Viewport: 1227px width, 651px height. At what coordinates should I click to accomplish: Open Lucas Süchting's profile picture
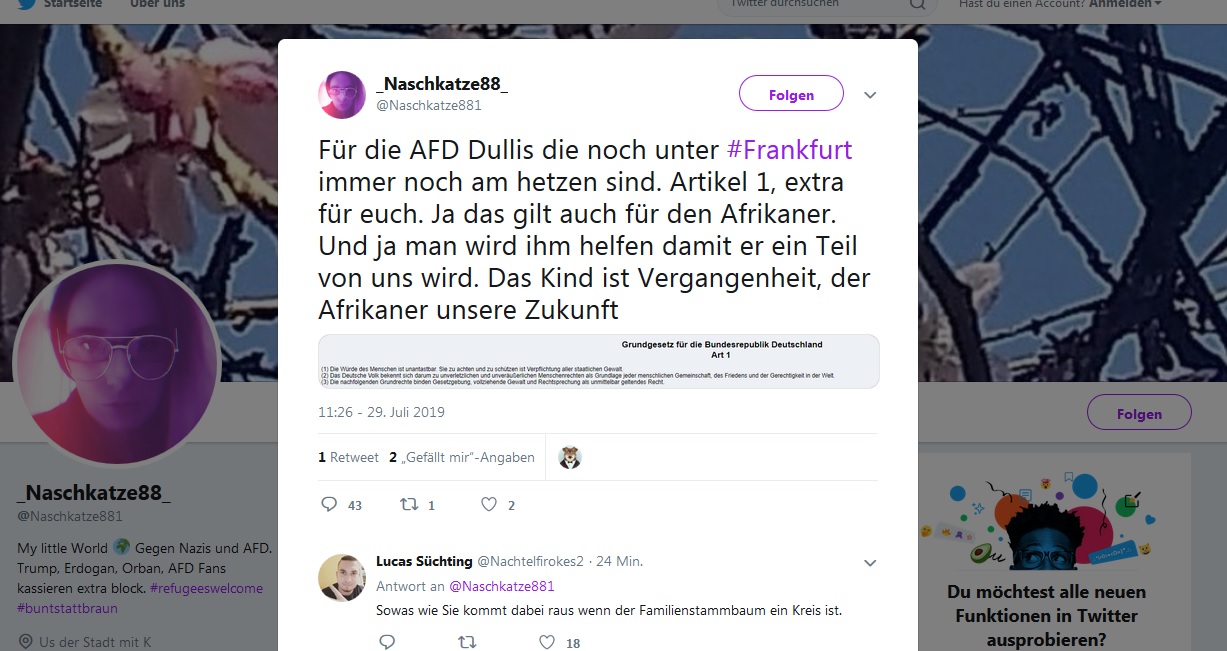(x=342, y=577)
